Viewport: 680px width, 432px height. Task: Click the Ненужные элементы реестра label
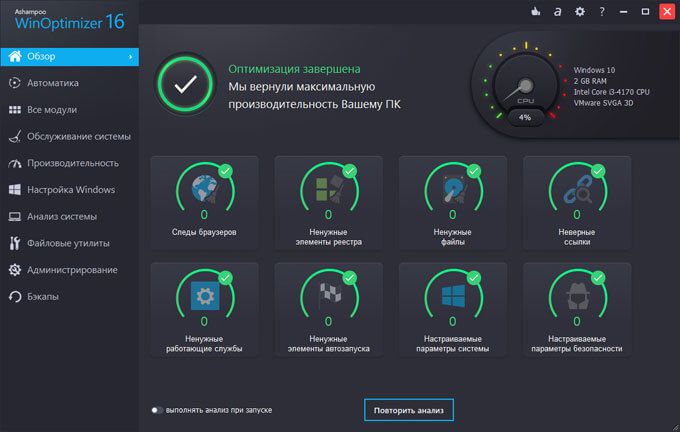(329, 237)
